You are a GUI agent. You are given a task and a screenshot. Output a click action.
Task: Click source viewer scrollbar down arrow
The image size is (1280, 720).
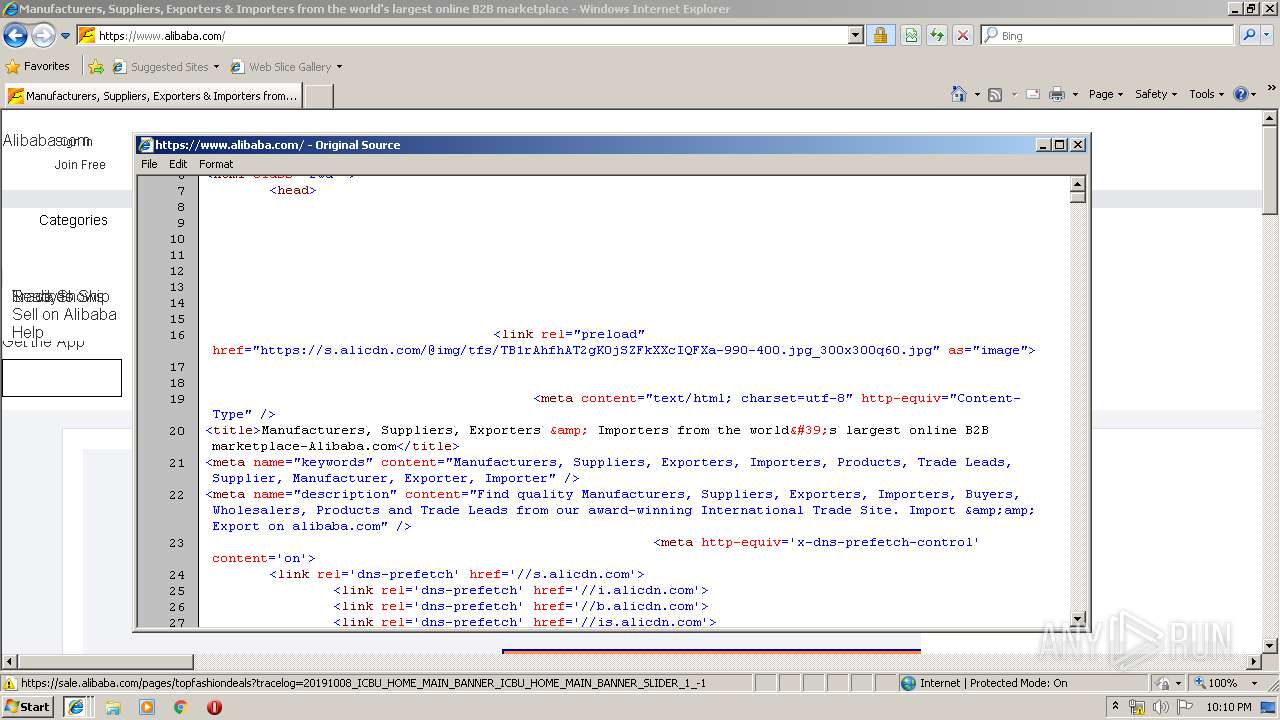1078,619
